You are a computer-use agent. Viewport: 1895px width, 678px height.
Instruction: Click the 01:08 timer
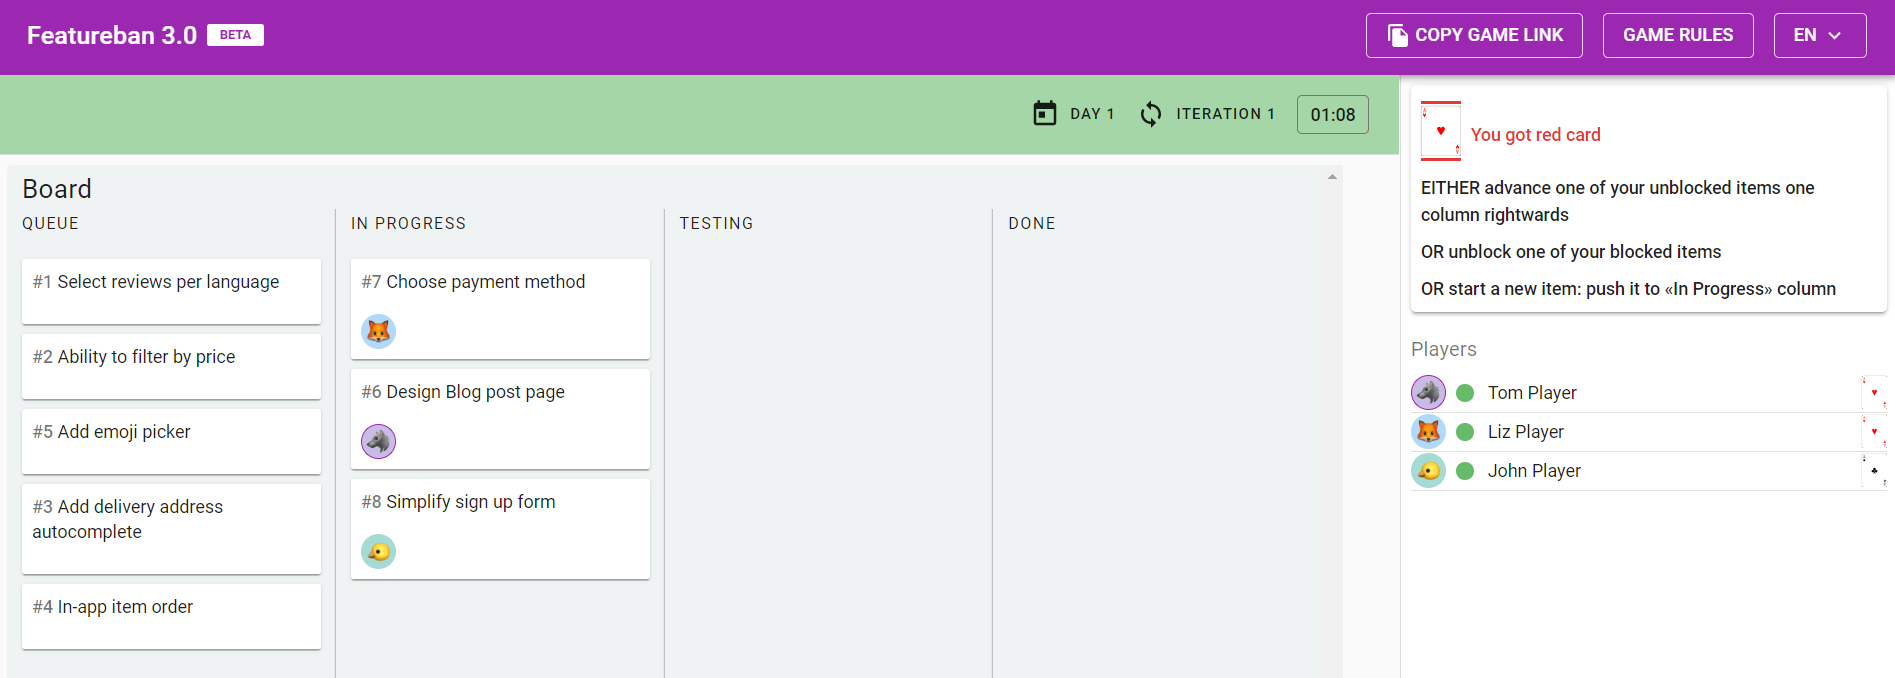(1333, 115)
